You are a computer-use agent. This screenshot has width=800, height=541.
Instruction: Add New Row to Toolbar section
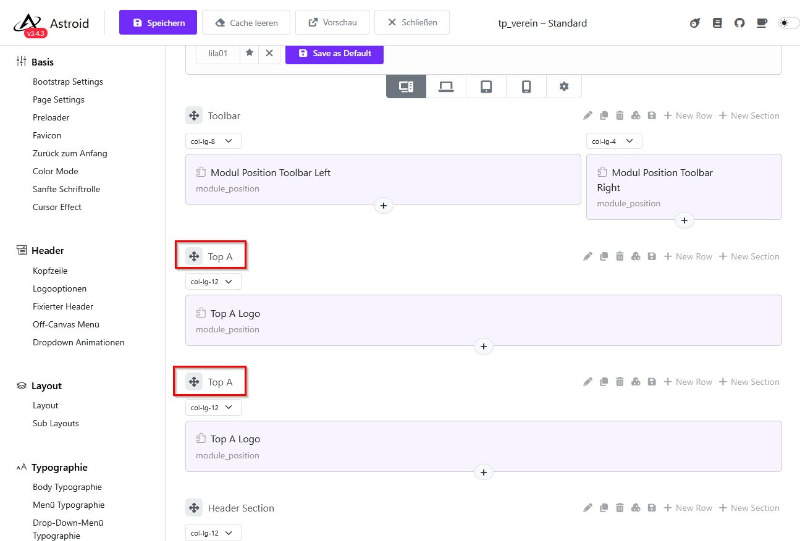click(x=688, y=116)
